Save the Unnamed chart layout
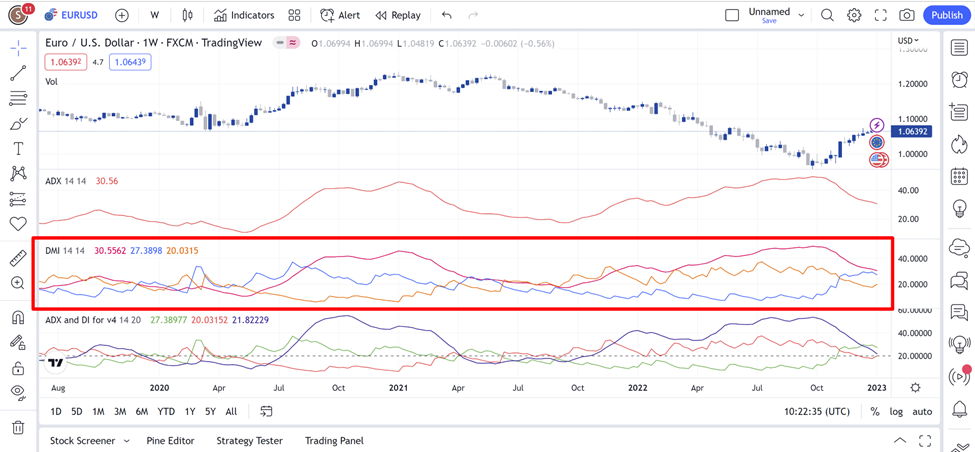975x452 pixels. [x=769, y=21]
